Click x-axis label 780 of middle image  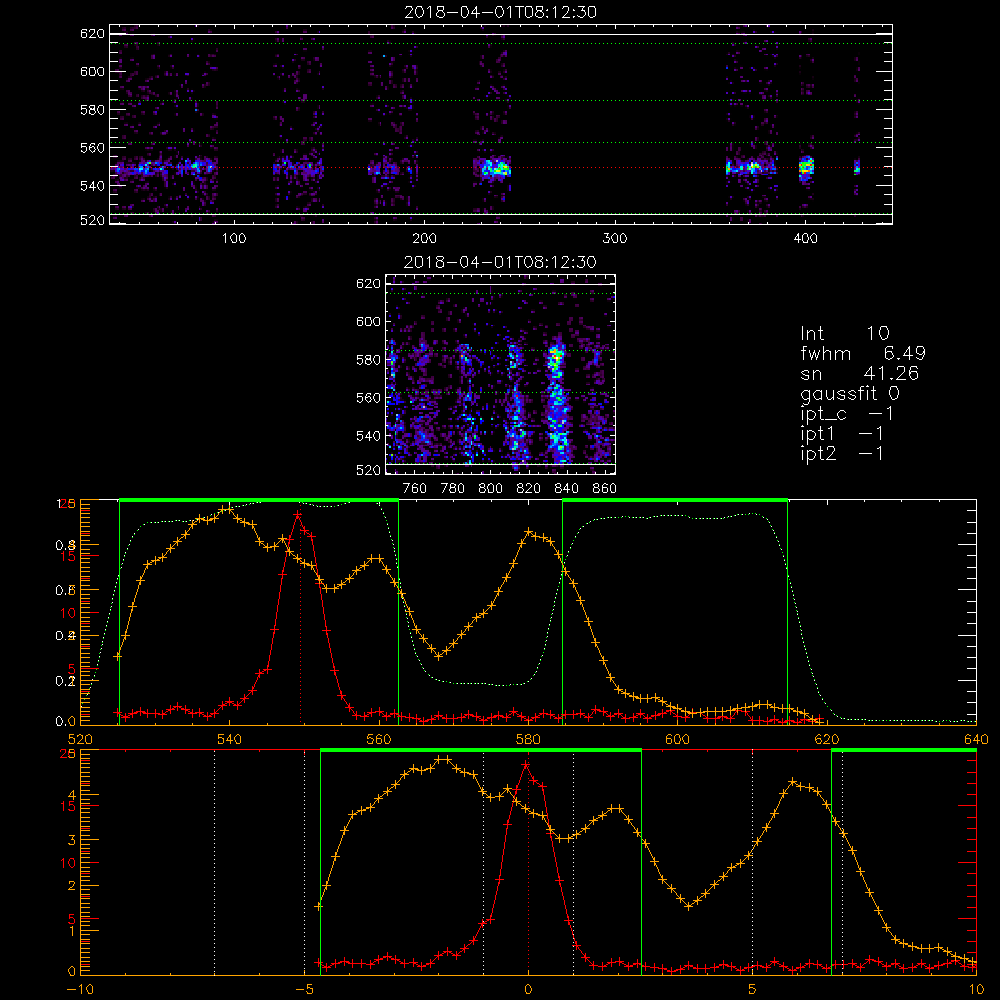(x=453, y=489)
